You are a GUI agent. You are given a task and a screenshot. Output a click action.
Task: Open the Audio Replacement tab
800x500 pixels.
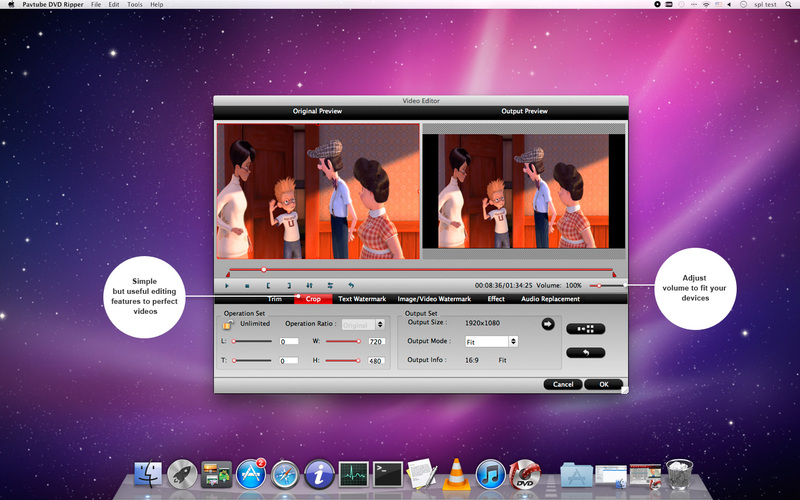[x=551, y=299]
